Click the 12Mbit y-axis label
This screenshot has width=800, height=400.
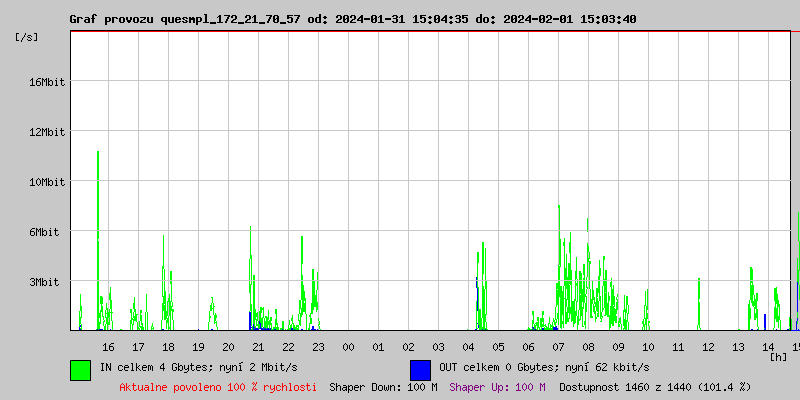[46, 132]
